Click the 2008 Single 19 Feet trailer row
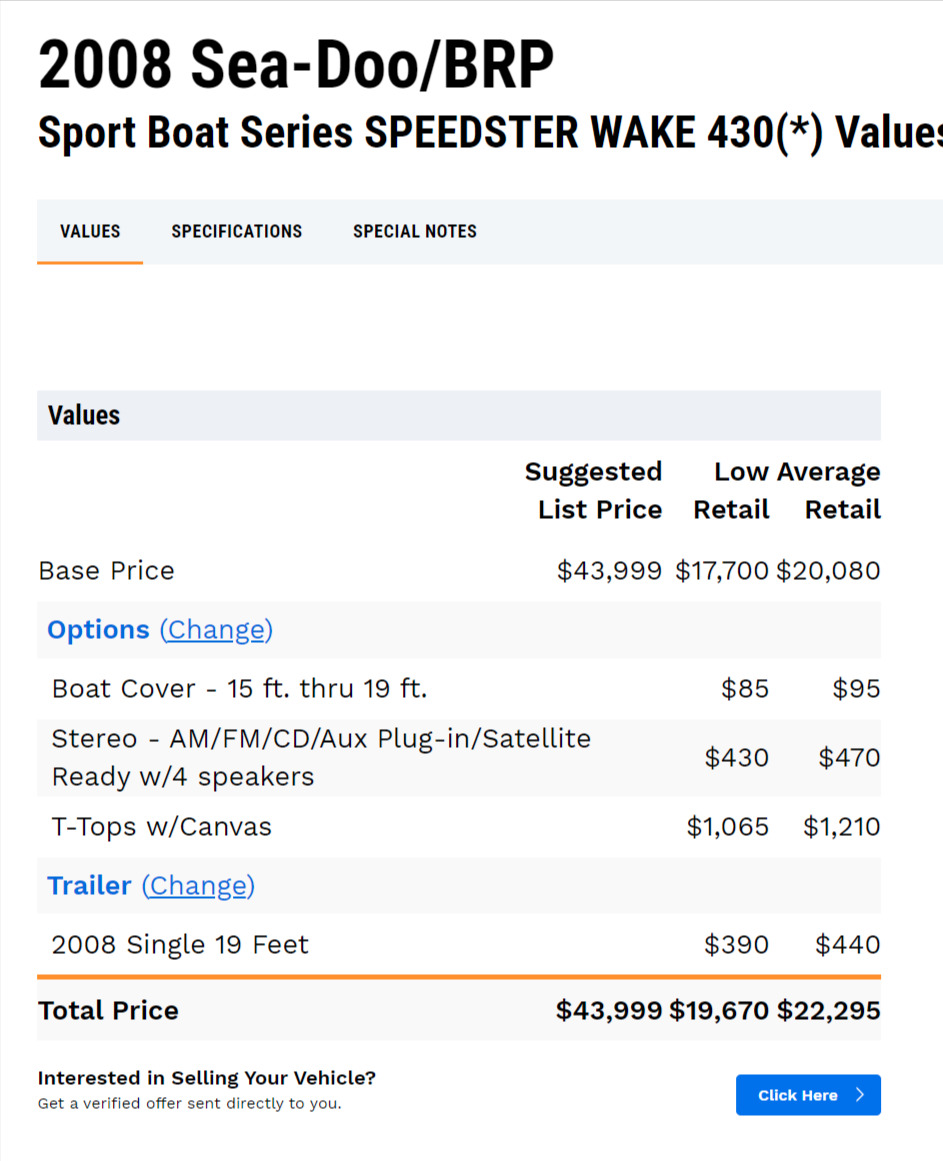This screenshot has height=1161, width=943. point(180,945)
